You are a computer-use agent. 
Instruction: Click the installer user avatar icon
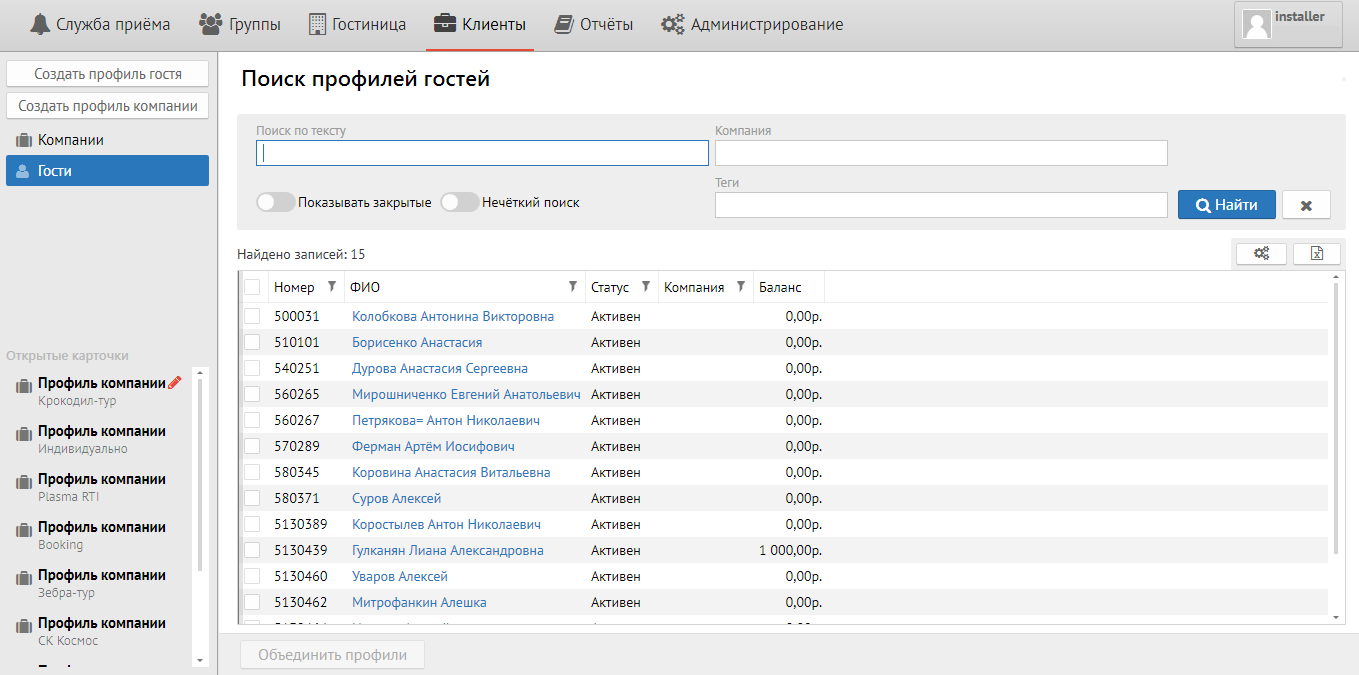tap(1256, 25)
